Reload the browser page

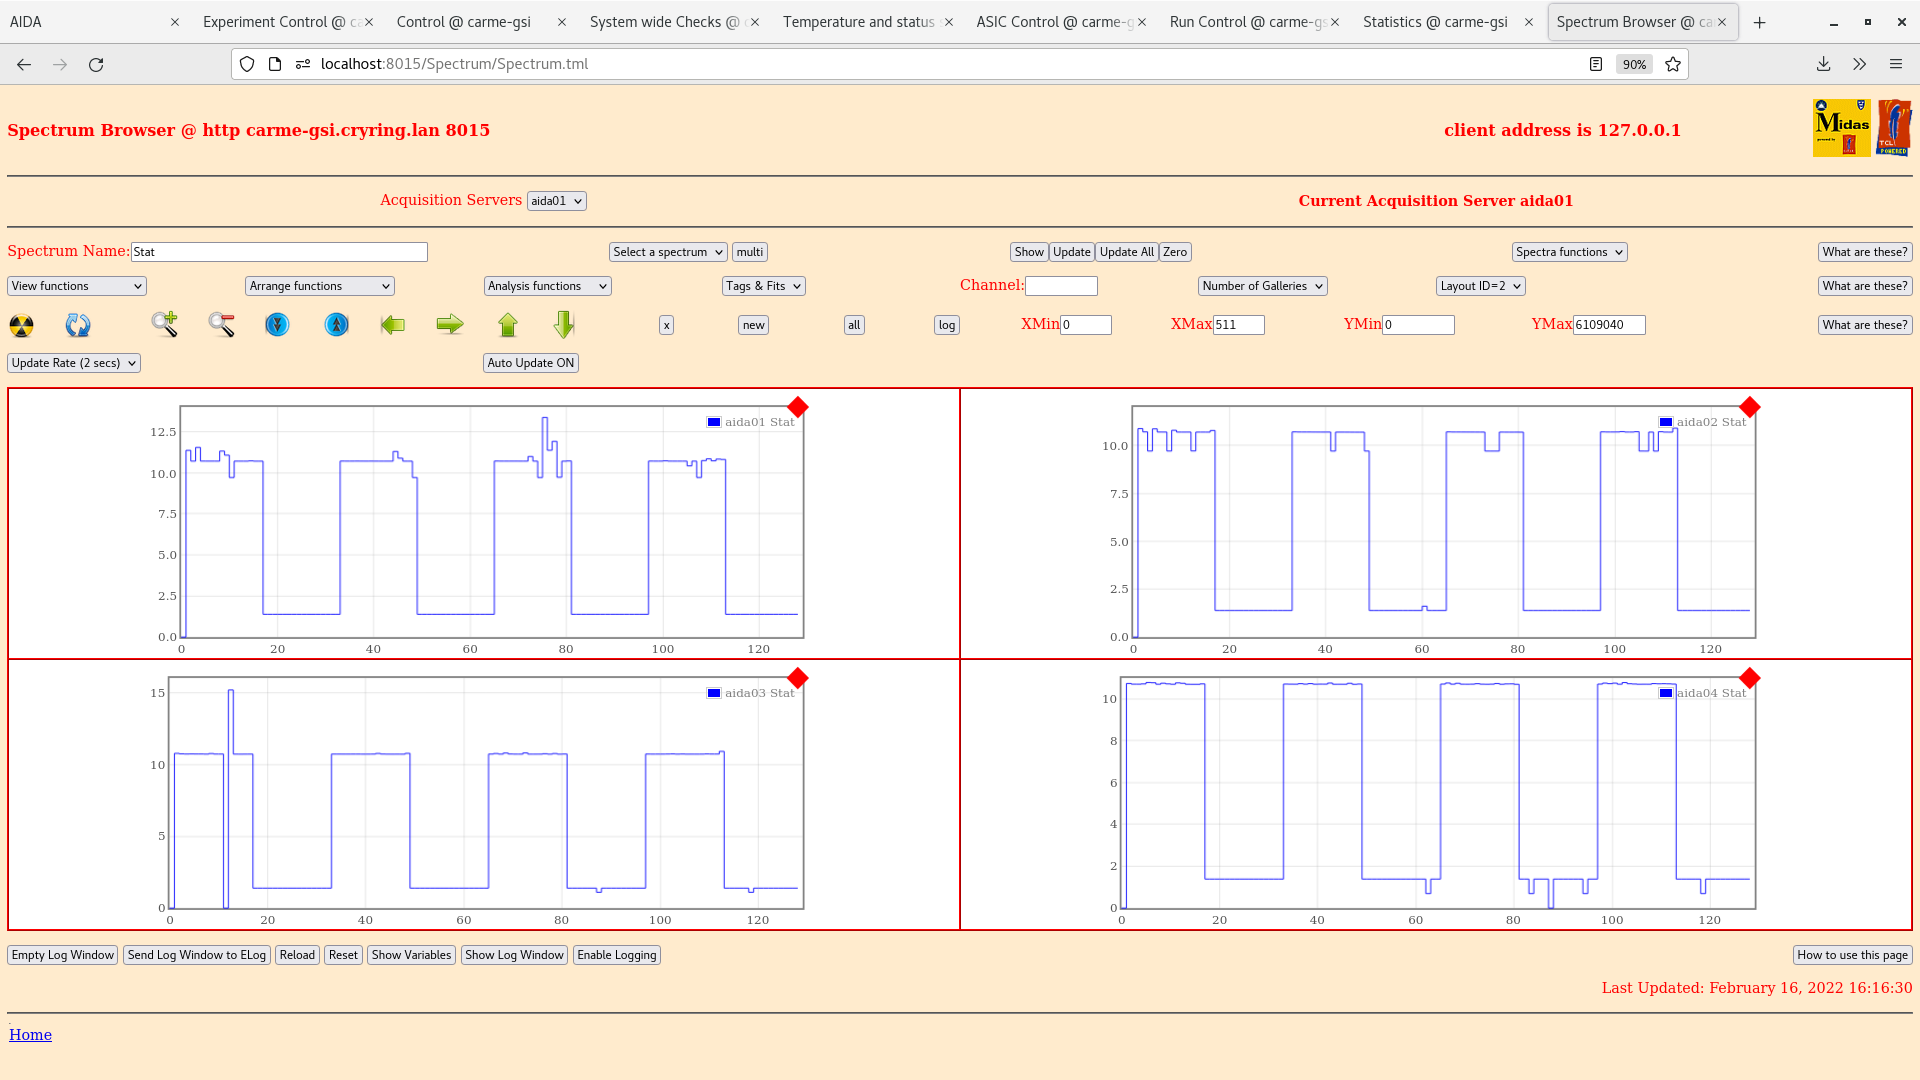pos(96,64)
